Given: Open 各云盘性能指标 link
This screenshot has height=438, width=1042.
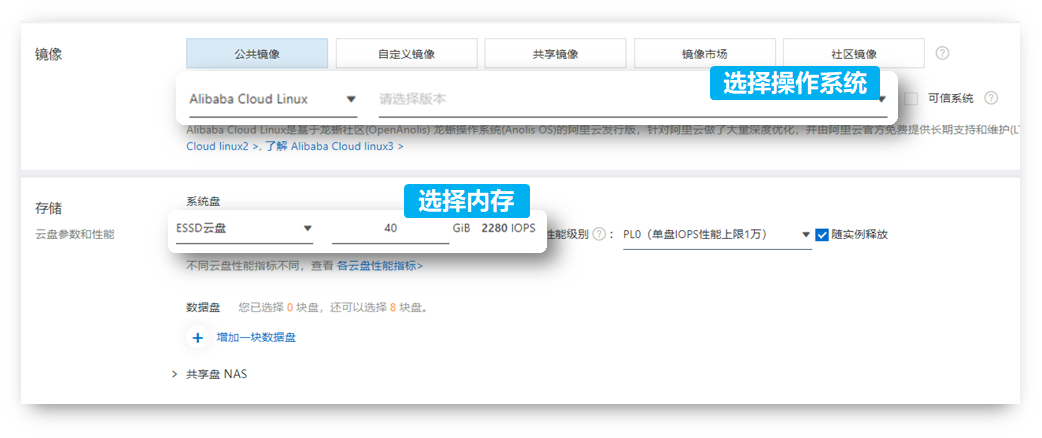Looking at the screenshot, I should (379, 266).
